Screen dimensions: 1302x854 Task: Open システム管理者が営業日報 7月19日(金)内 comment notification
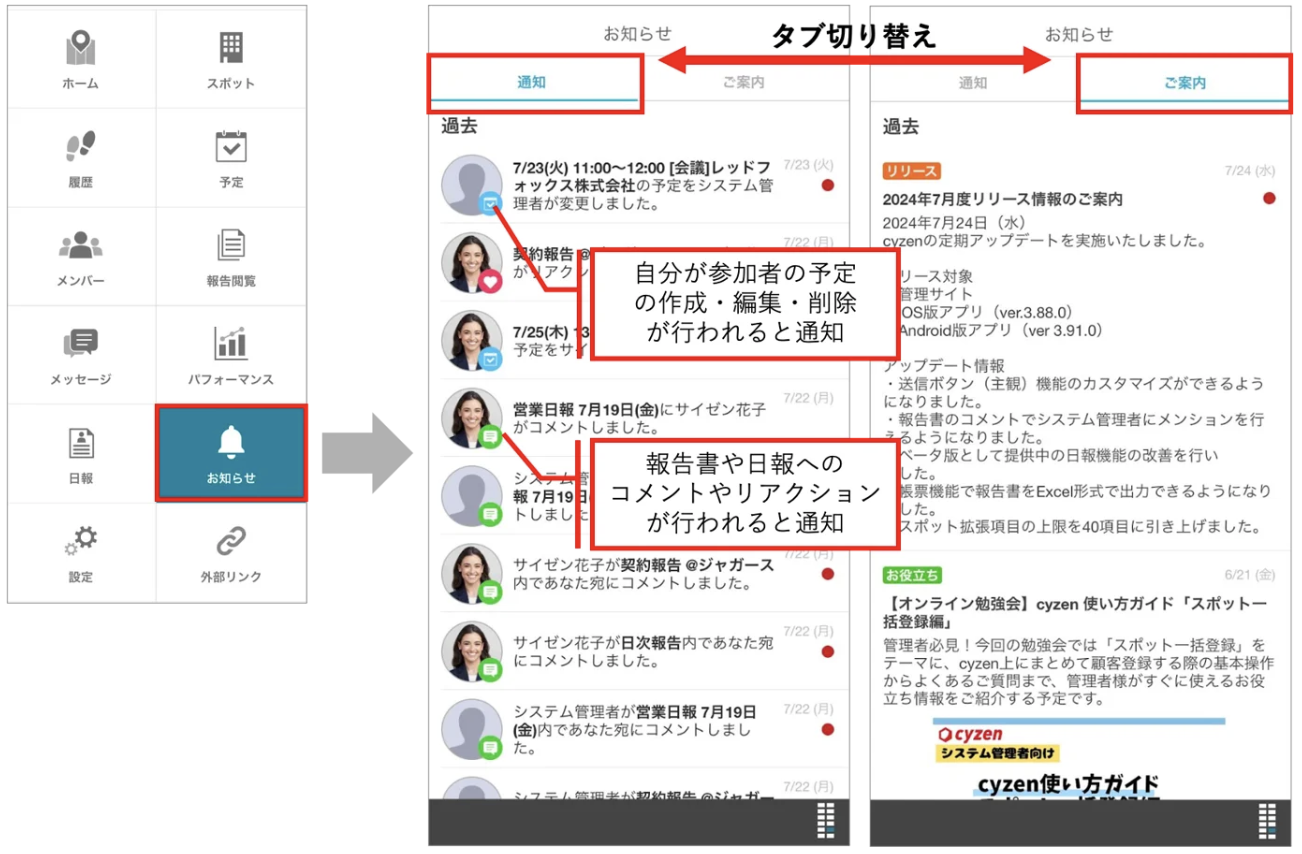[x=639, y=730]
